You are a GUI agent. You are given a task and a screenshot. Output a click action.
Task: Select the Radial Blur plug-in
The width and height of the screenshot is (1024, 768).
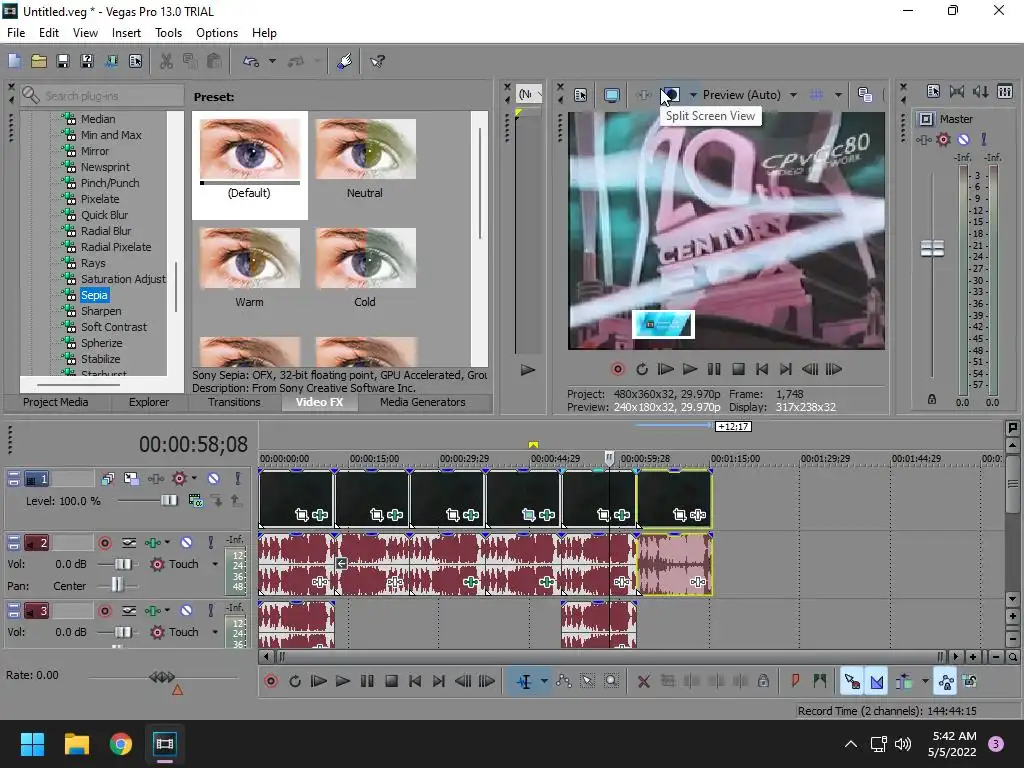coord(106,231)
